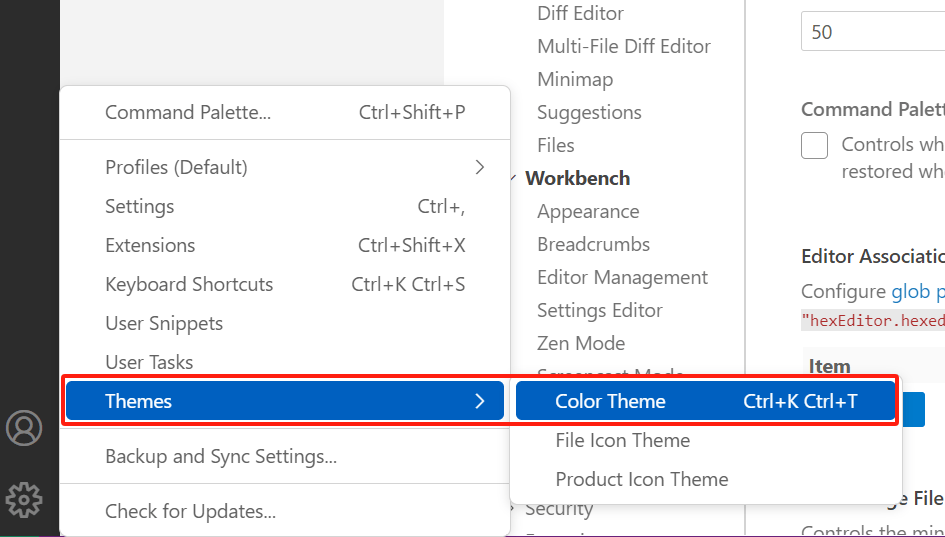Select Zen Mode settings category
Screen dimensions: 945x537
click(581, 344)
